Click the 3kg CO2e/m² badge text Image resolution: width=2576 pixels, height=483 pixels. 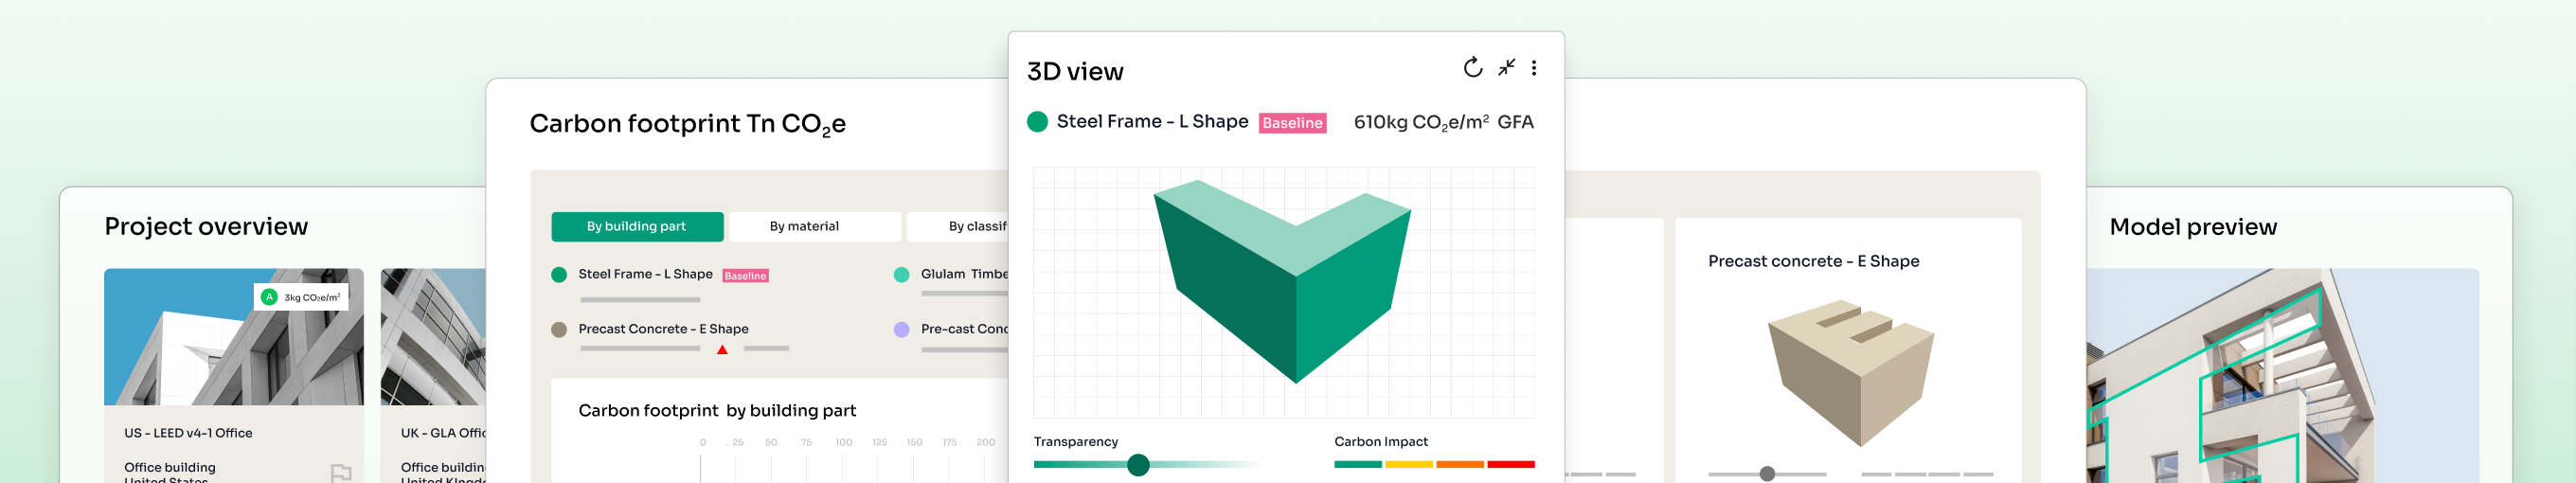(312, 298)
